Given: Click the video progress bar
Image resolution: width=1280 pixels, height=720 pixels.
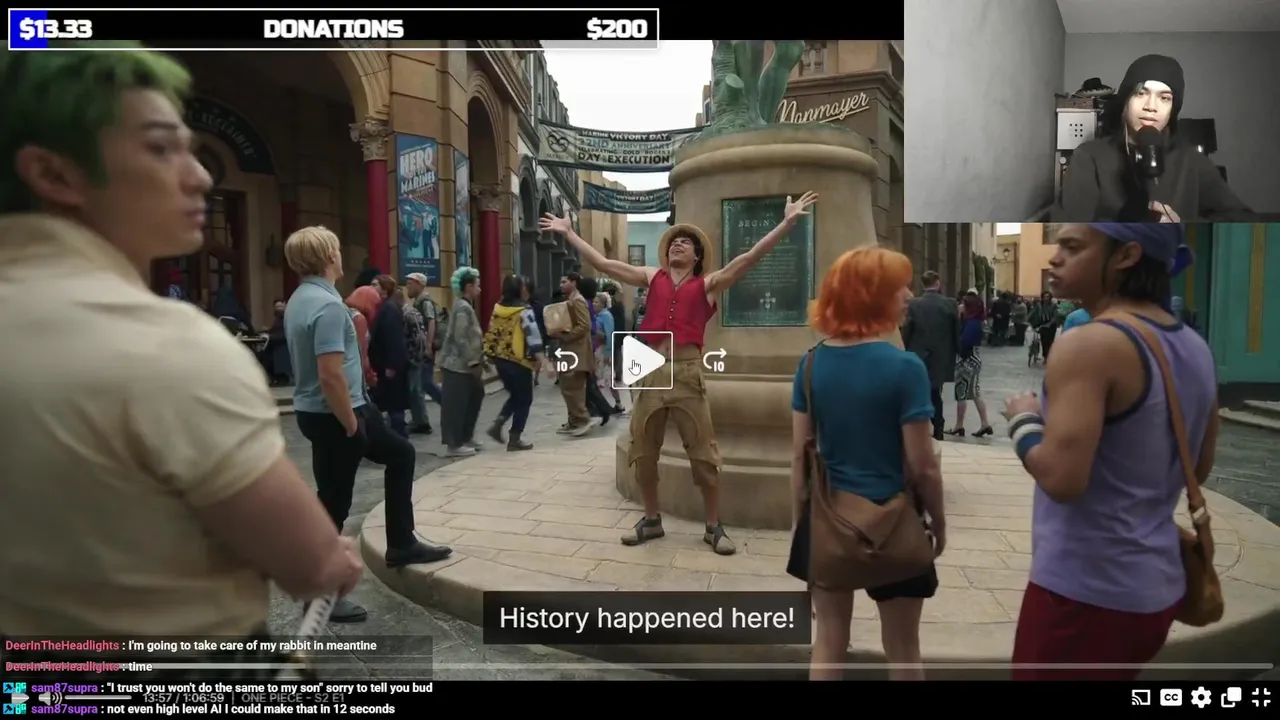Looking at the screenshot, I should (640, 666).
